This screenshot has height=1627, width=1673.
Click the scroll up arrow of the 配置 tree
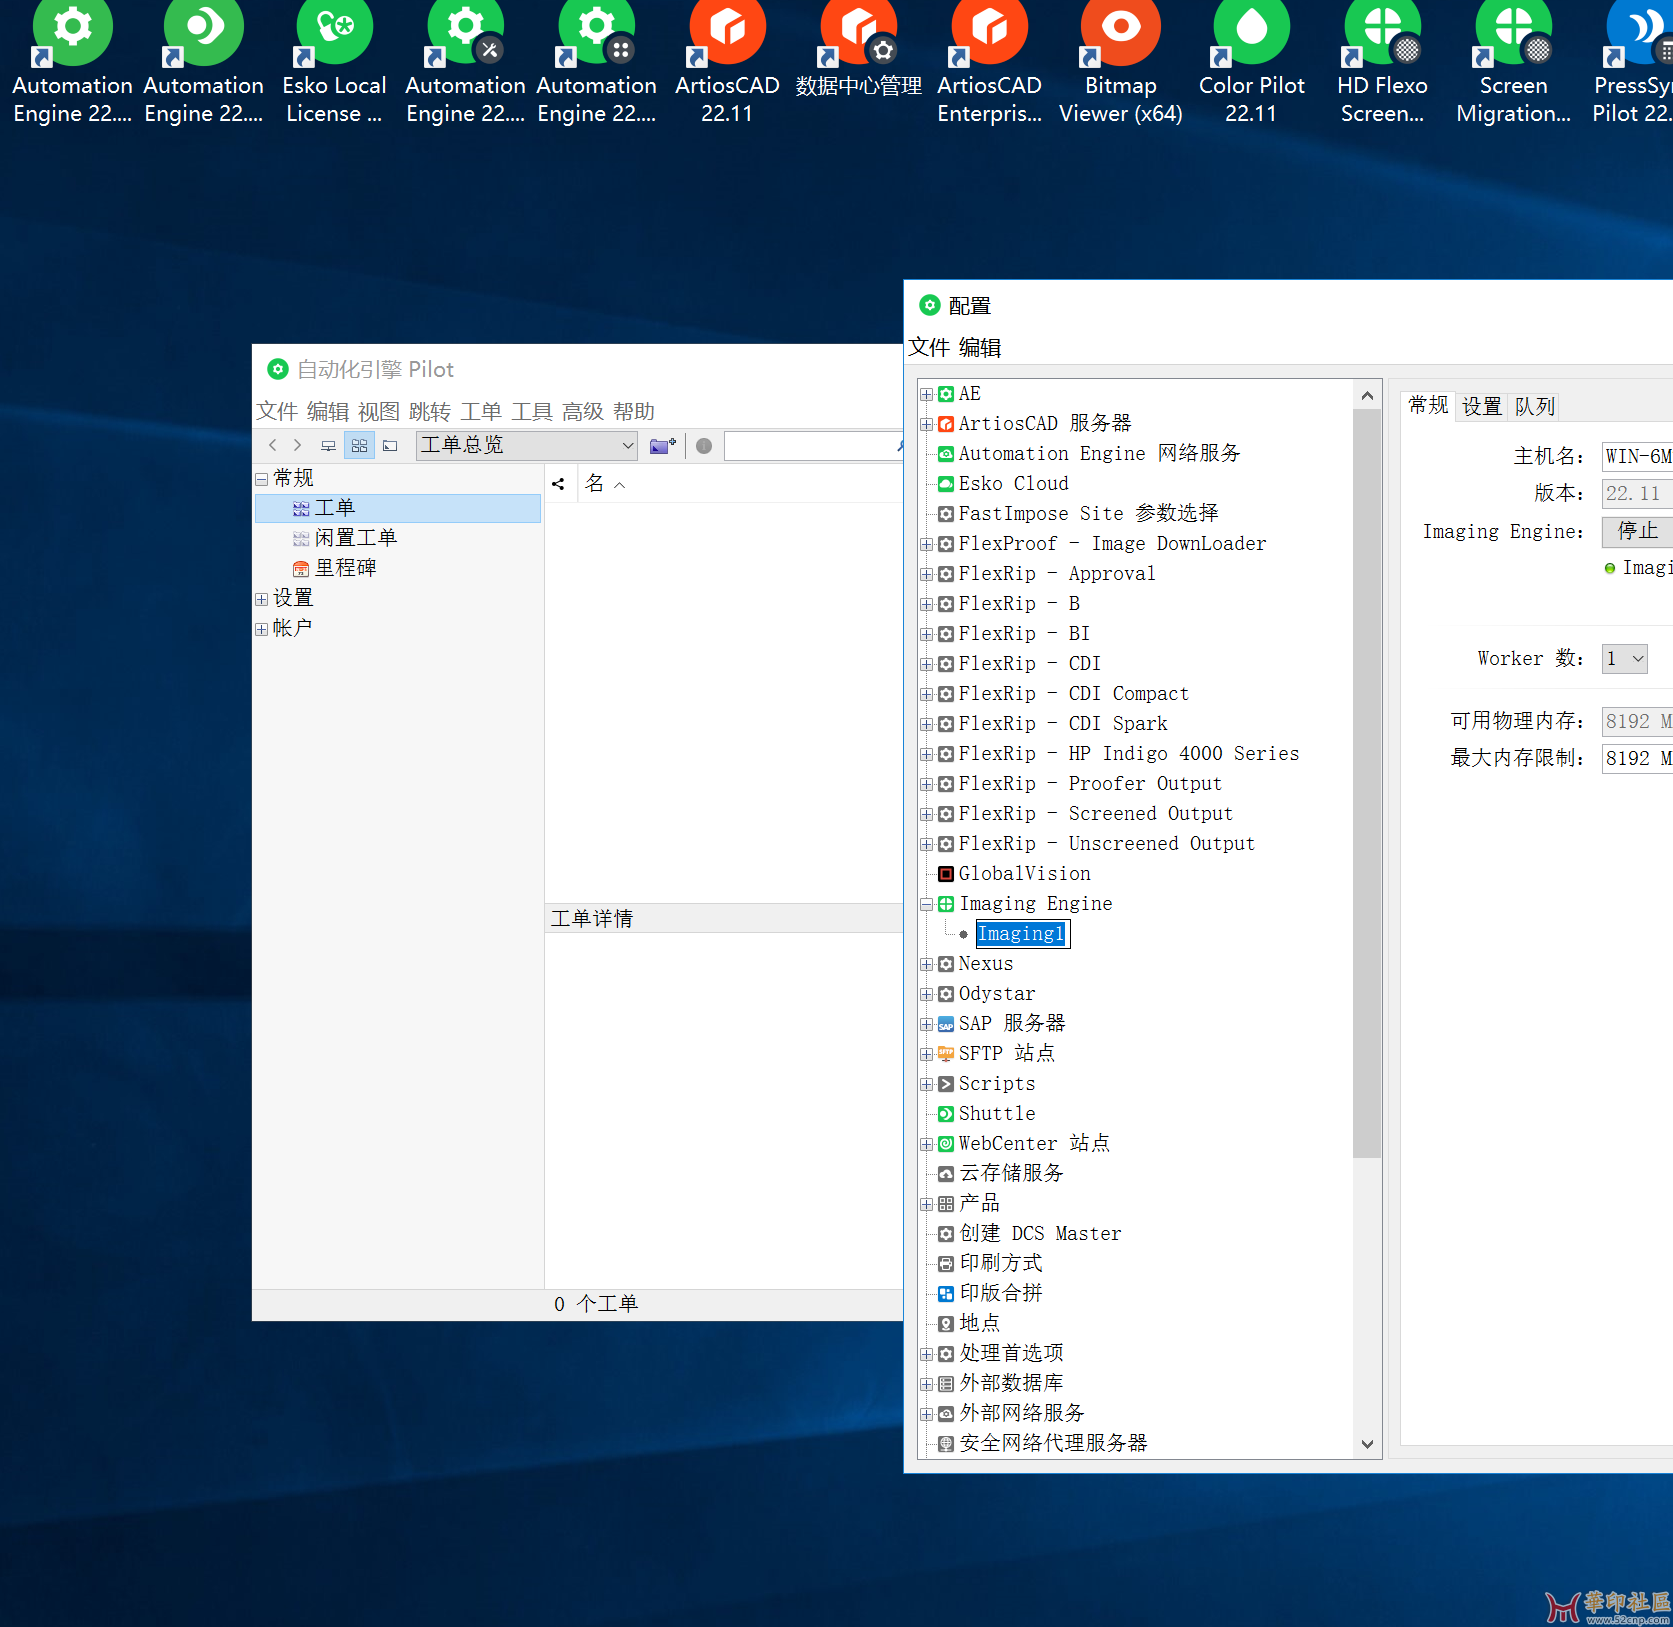1367,396
